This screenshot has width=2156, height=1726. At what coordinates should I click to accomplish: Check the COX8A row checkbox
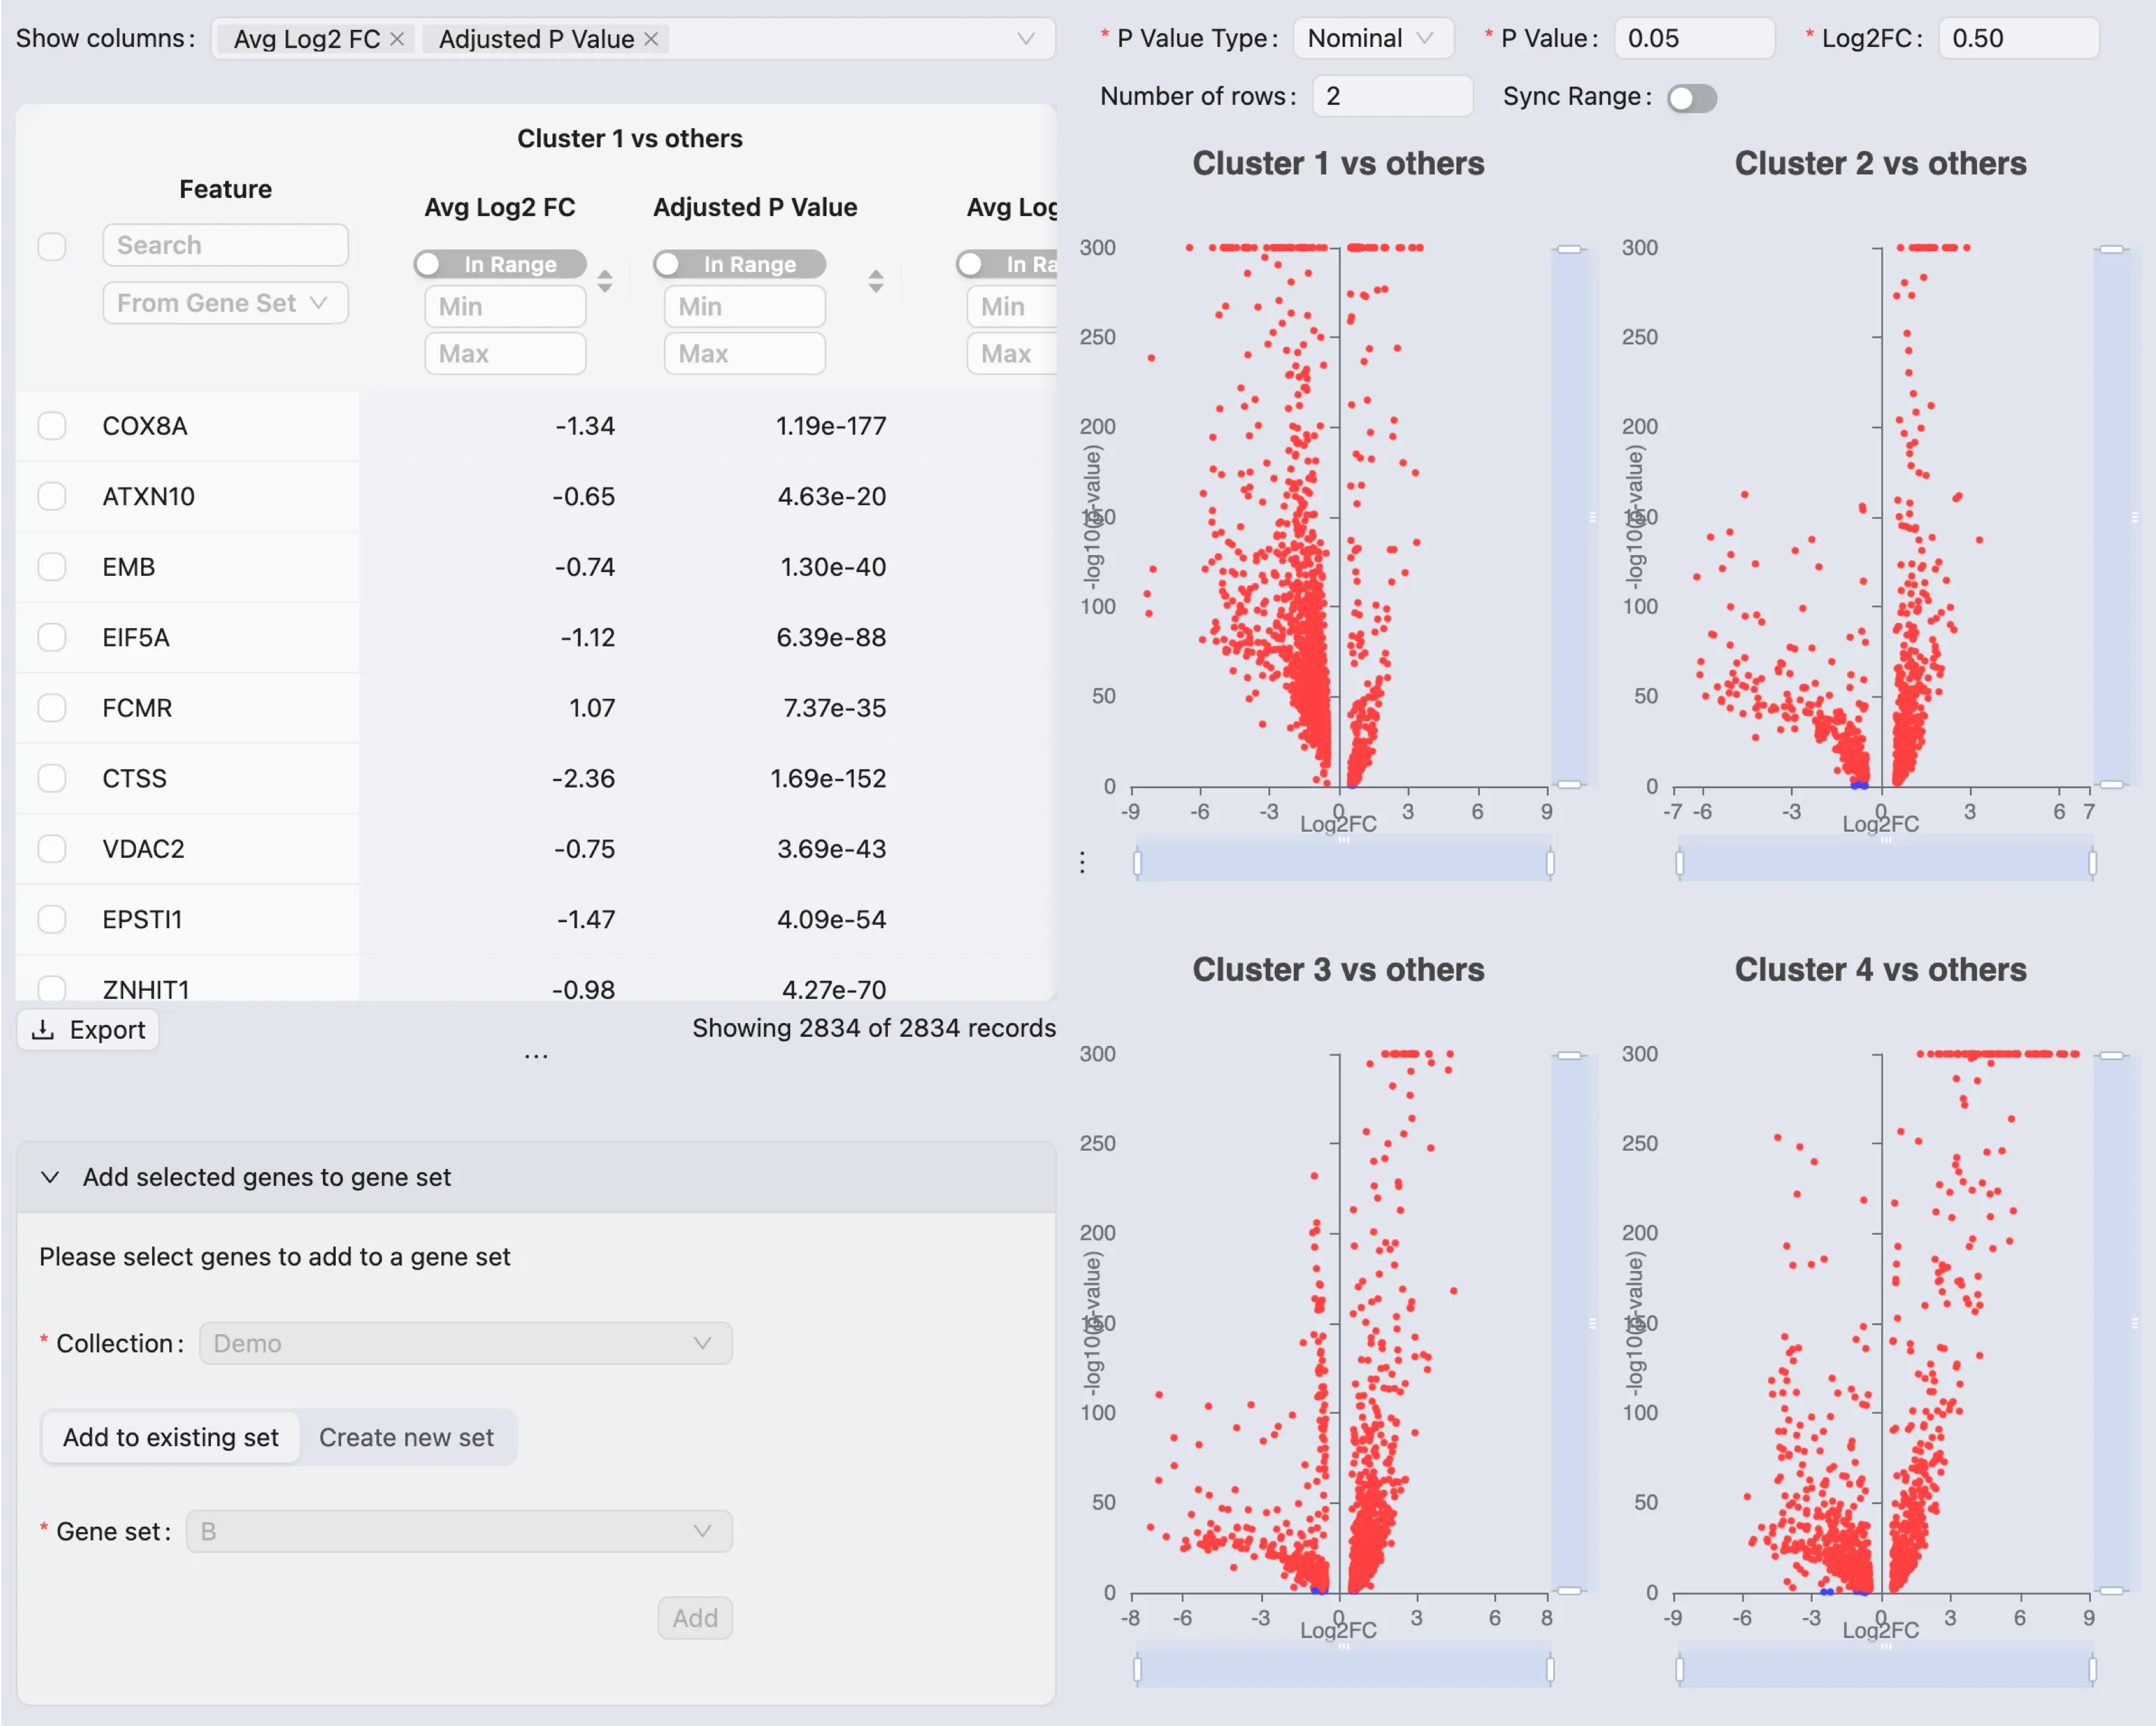pyautogui.click(x=52, y=426)
